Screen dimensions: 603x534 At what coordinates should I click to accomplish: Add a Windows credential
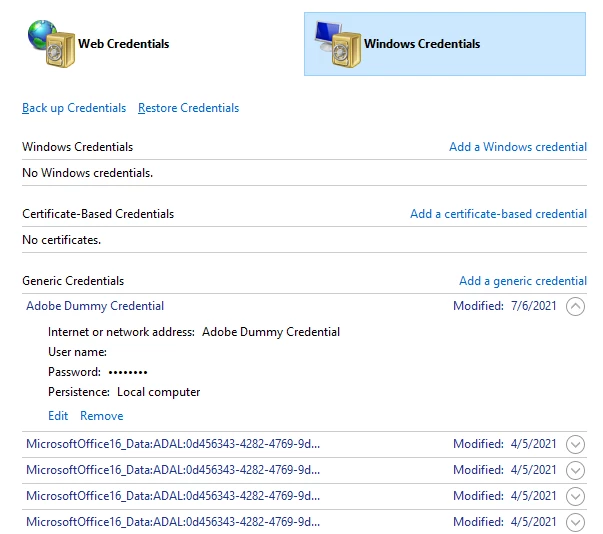[518, 147]
